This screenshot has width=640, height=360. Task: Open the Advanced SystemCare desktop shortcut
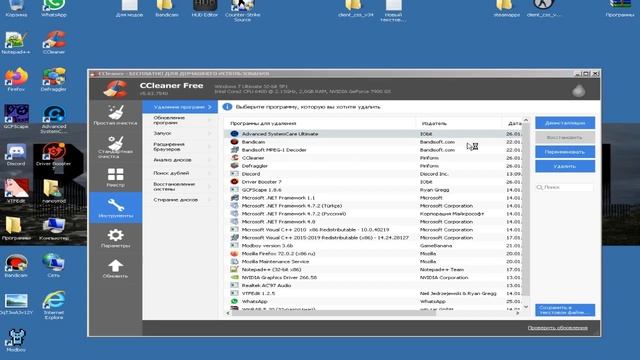pyautogui.click(x=53, y=119)
